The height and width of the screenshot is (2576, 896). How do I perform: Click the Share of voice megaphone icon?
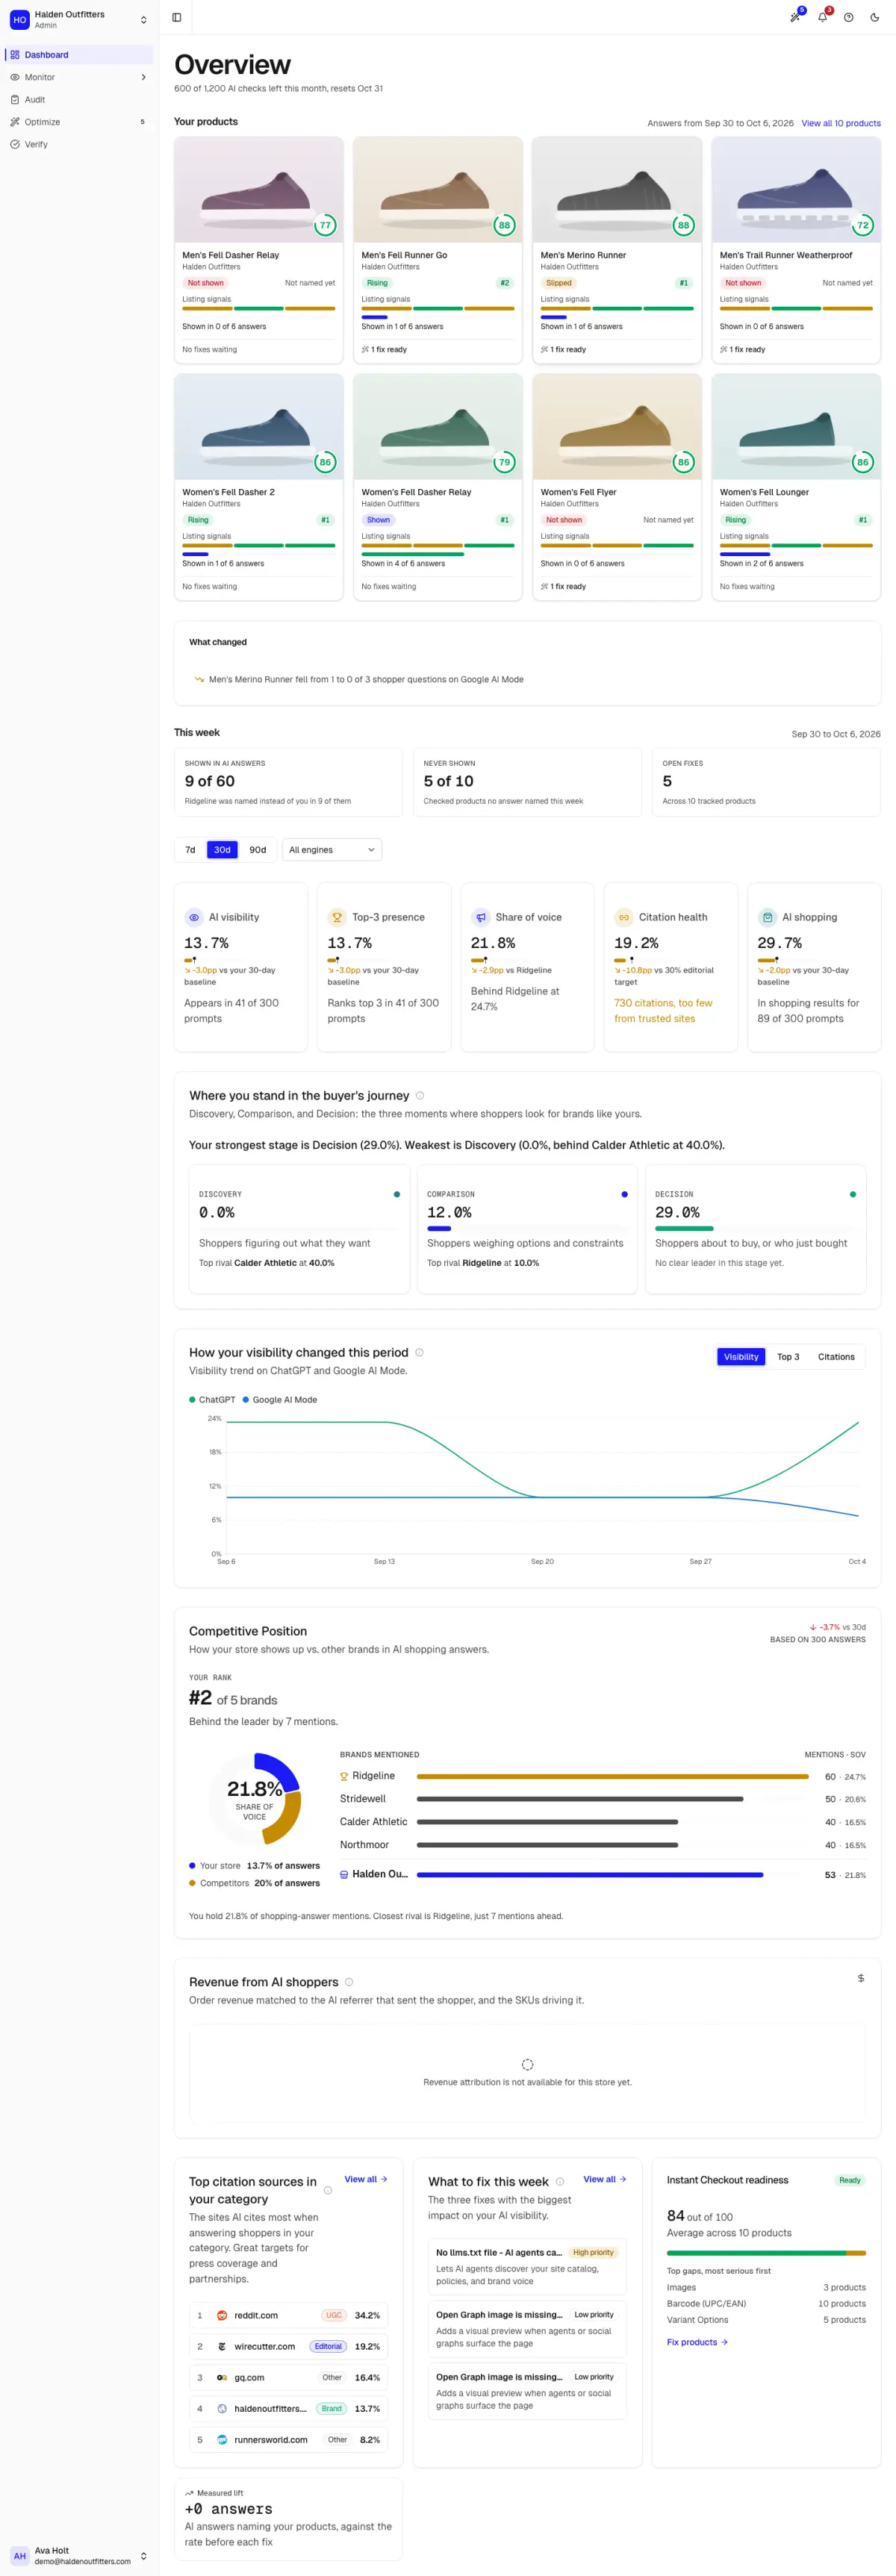point(481,917)
